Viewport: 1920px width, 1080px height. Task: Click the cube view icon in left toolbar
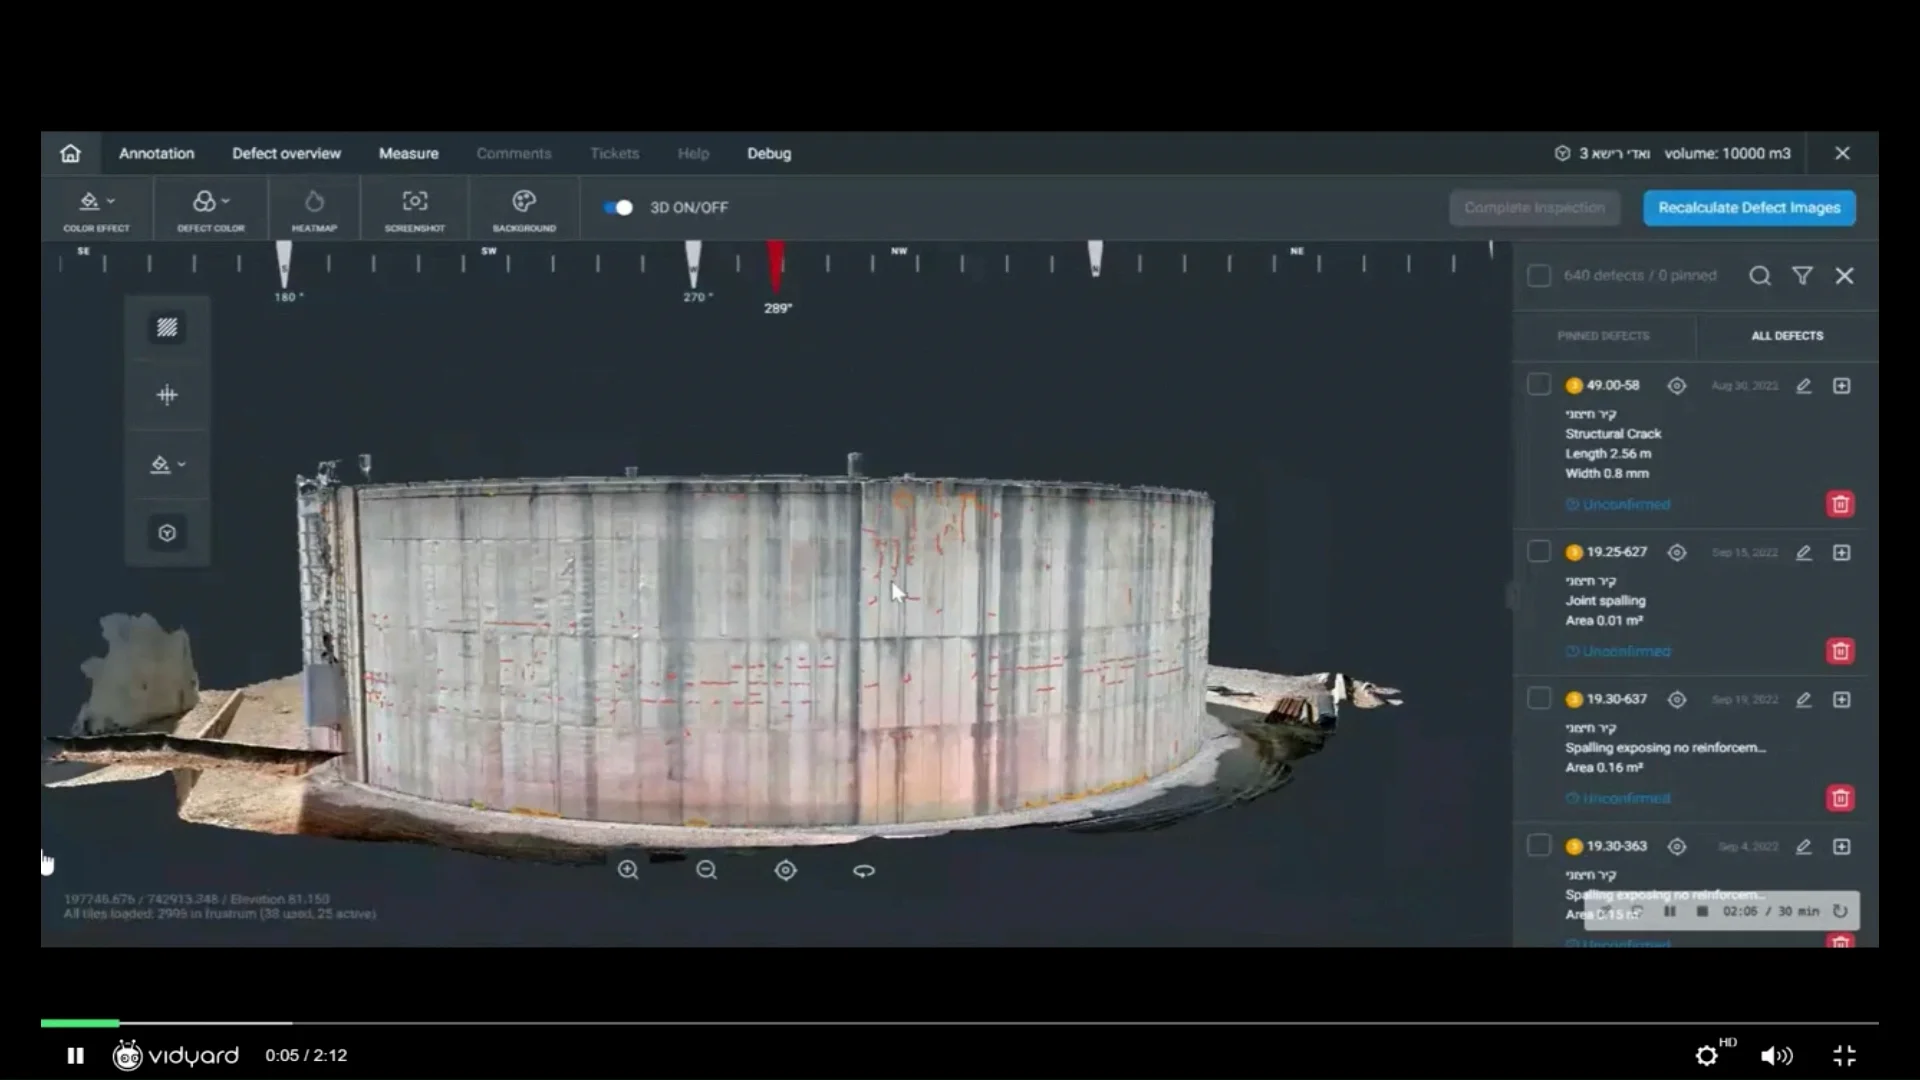click(167, 533)
